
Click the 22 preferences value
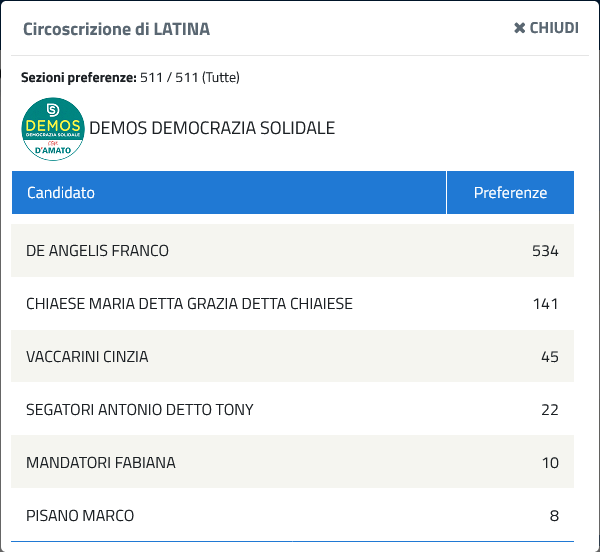(x=550, y=410)
